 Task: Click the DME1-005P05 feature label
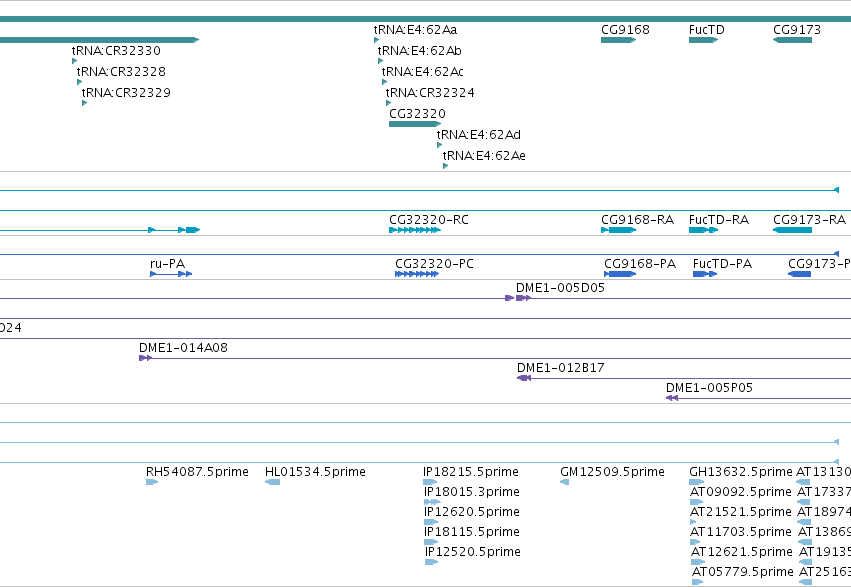[x=709, y=388]
